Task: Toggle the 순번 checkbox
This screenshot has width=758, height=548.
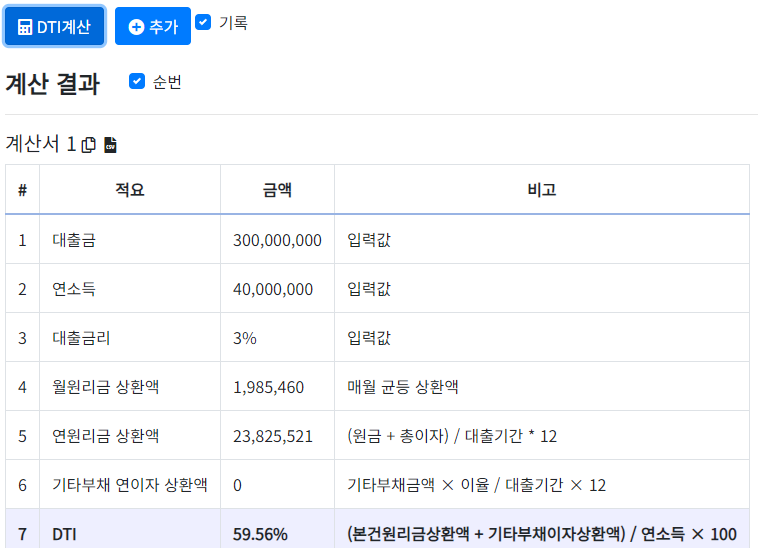Action: 137,81
